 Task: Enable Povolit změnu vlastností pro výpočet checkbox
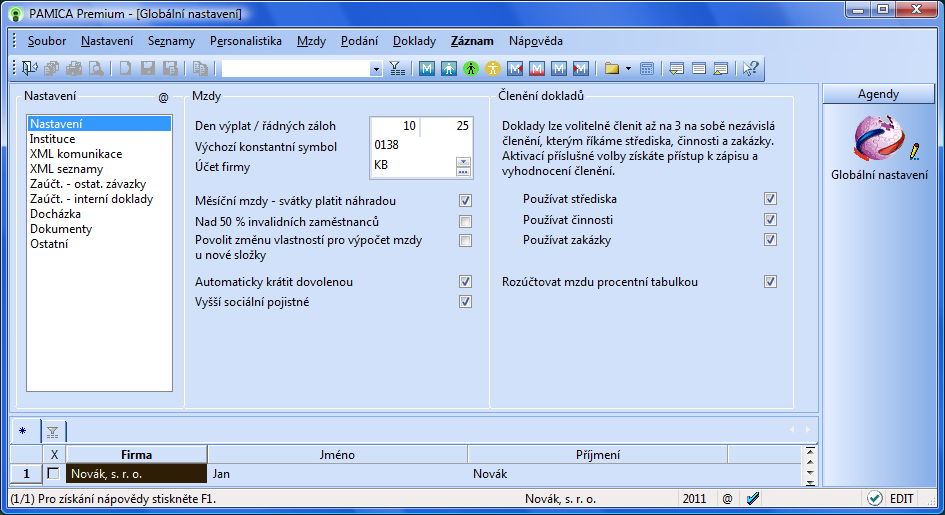465,241
